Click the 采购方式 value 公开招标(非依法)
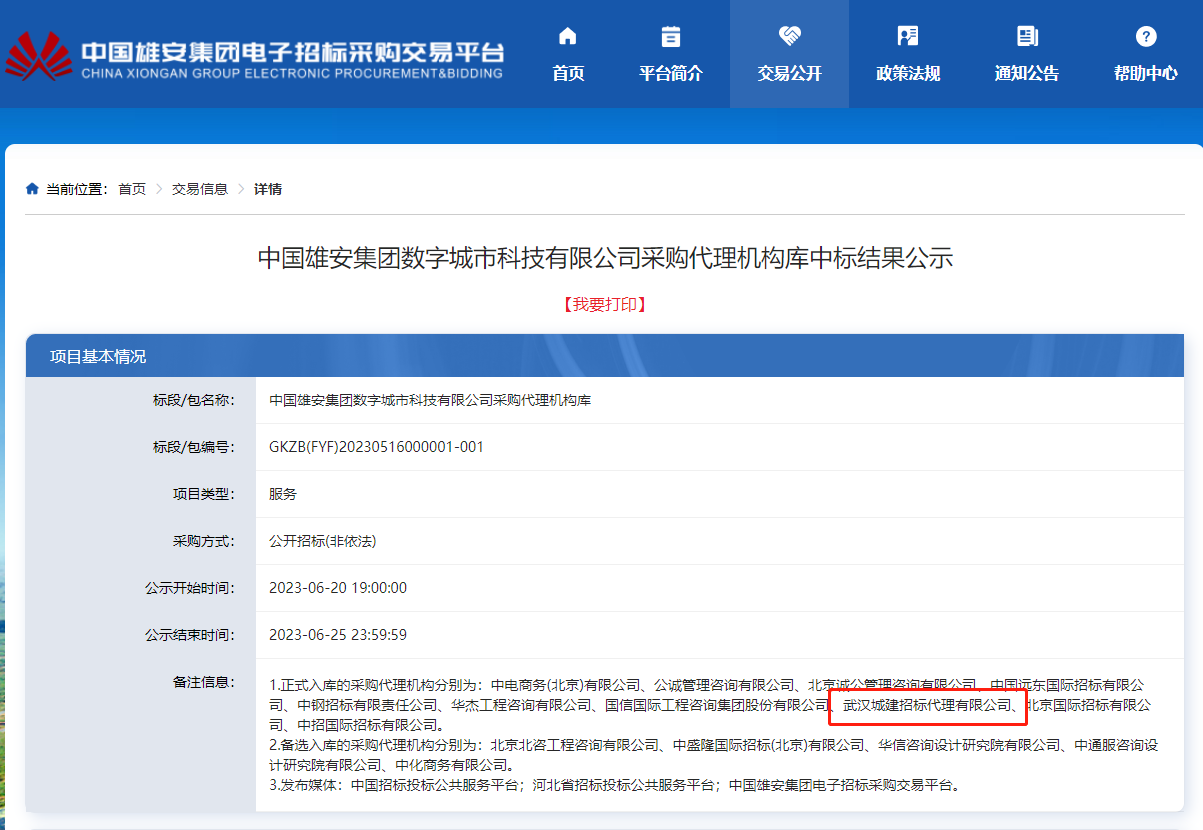Image resolution: width=1203 pixels, height=830 pixels. (x=322, y=541)
